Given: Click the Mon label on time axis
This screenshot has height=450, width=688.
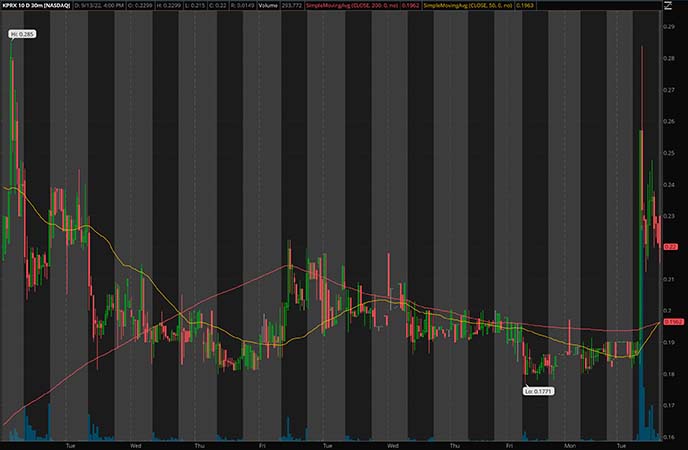Looking at the screenshot, I should [572, 444].
